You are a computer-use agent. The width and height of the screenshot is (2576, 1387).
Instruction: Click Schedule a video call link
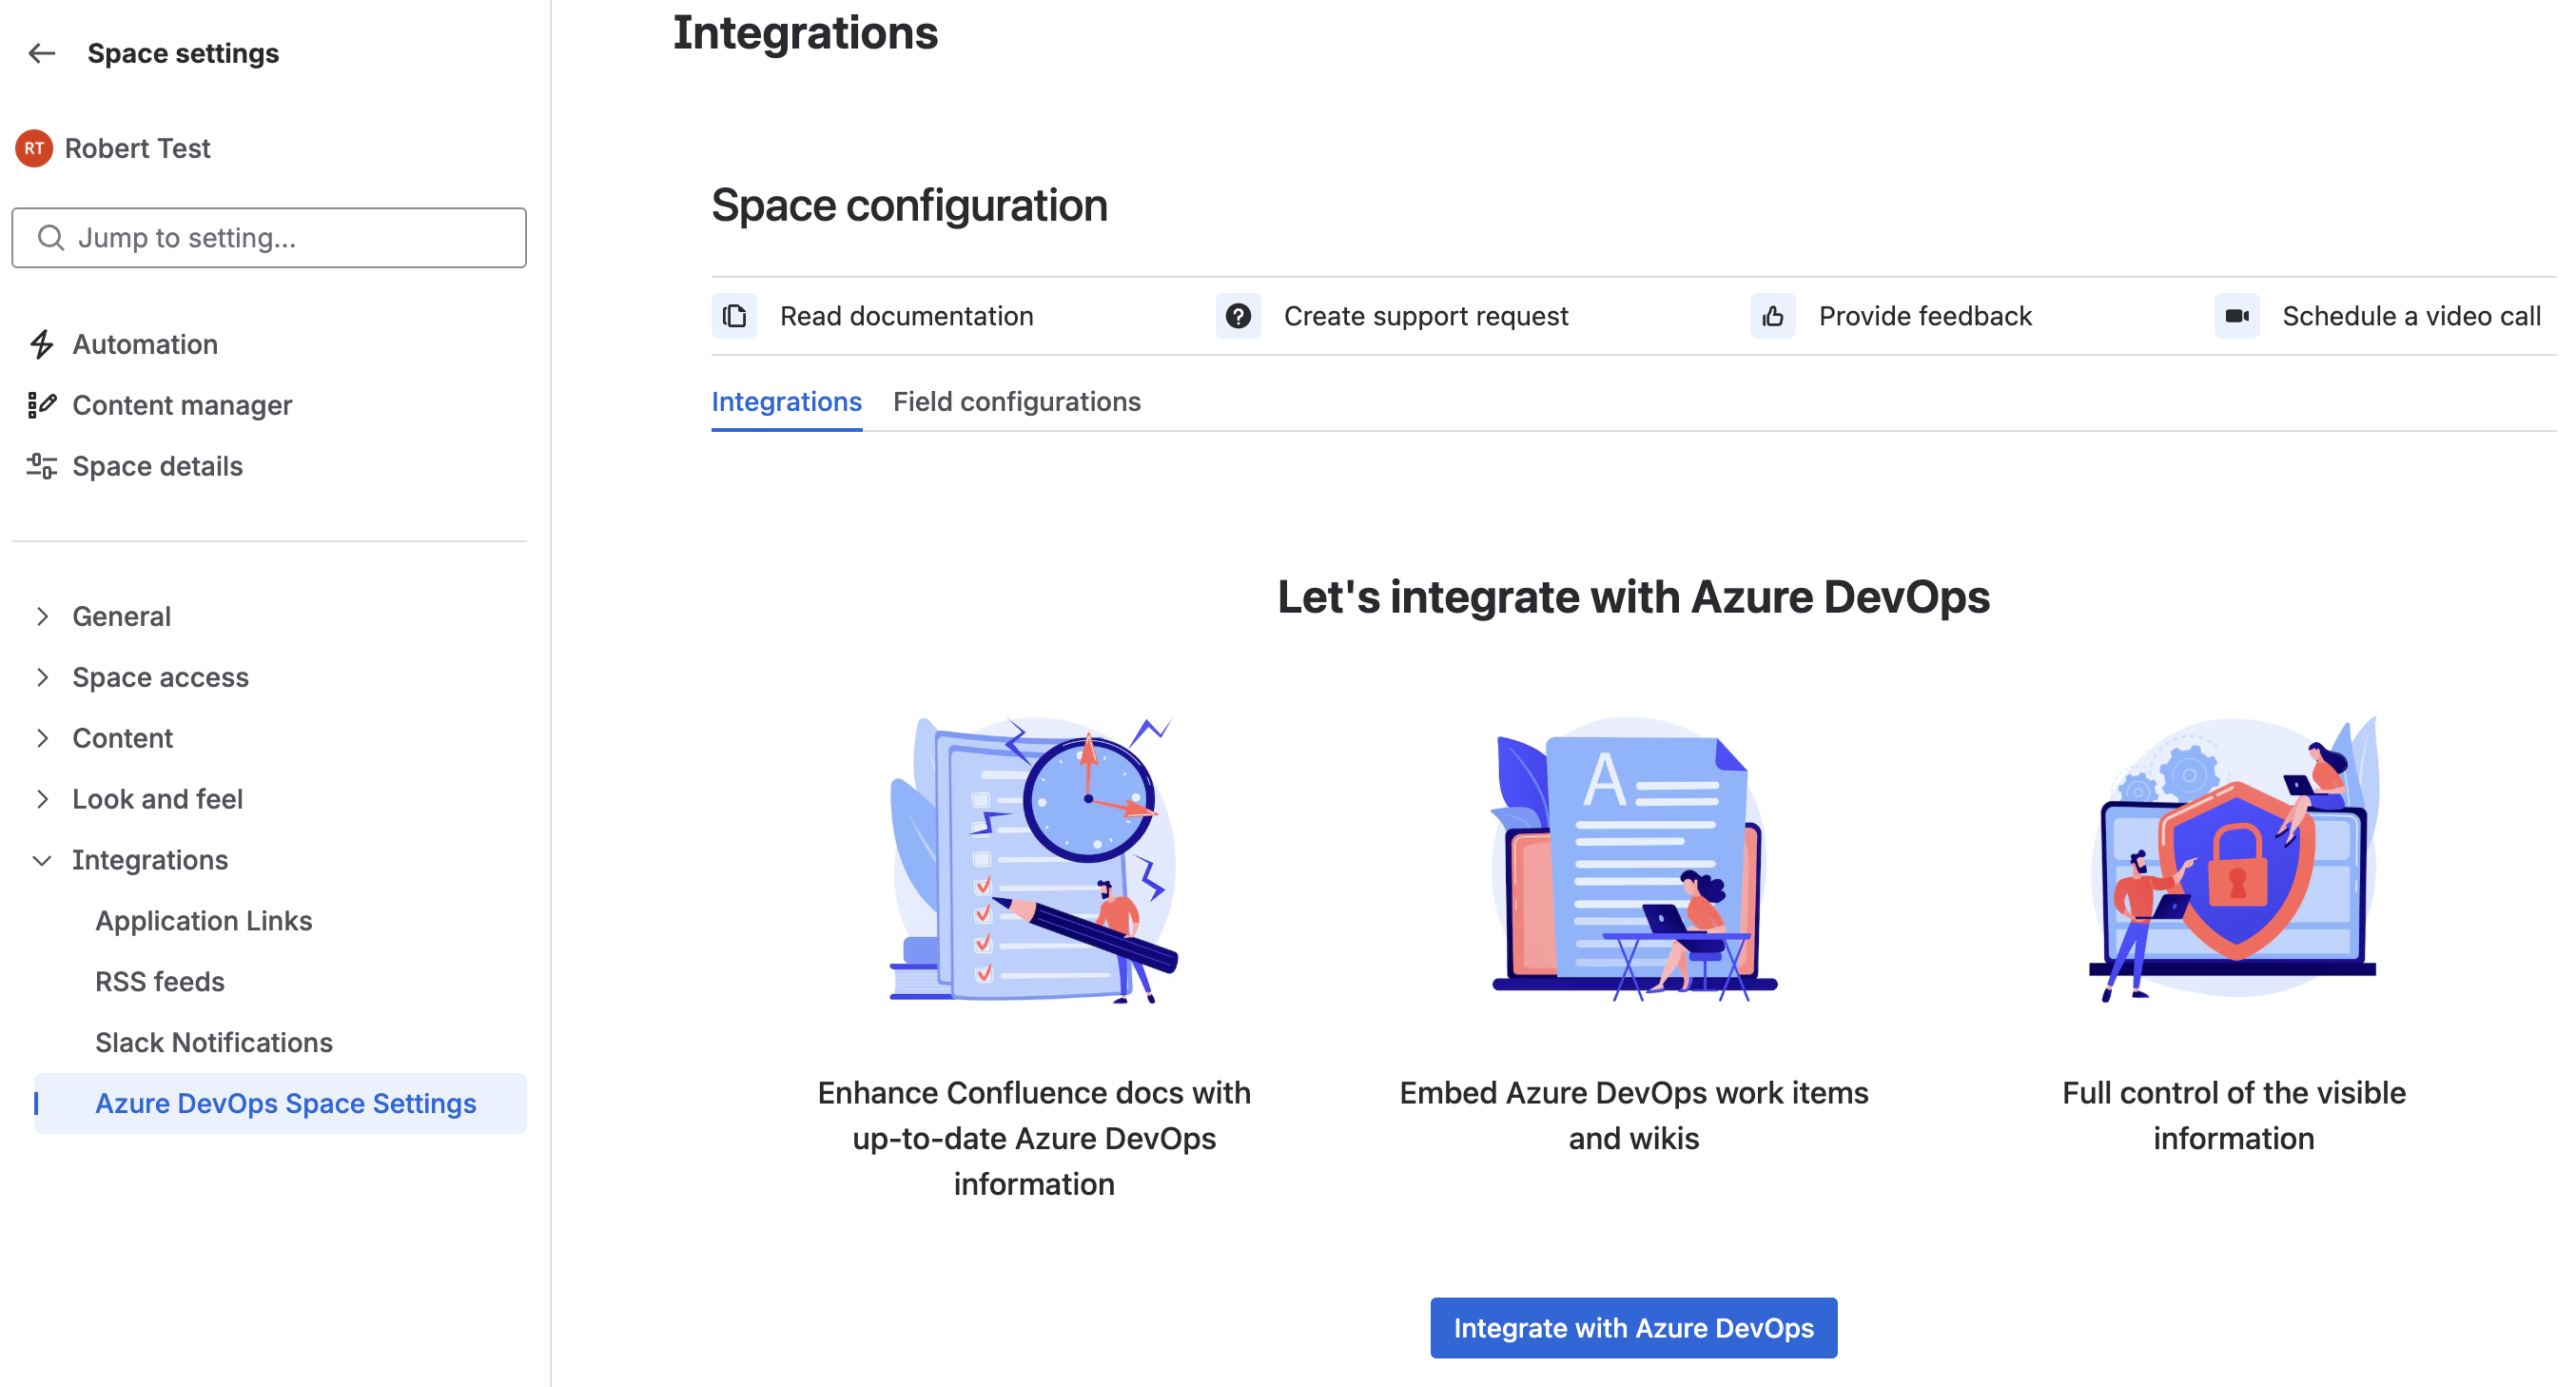[2411, 316]
